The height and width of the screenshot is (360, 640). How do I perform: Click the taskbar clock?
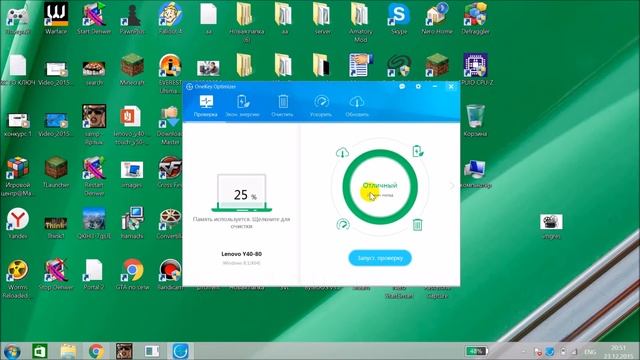tap(618, 351)
